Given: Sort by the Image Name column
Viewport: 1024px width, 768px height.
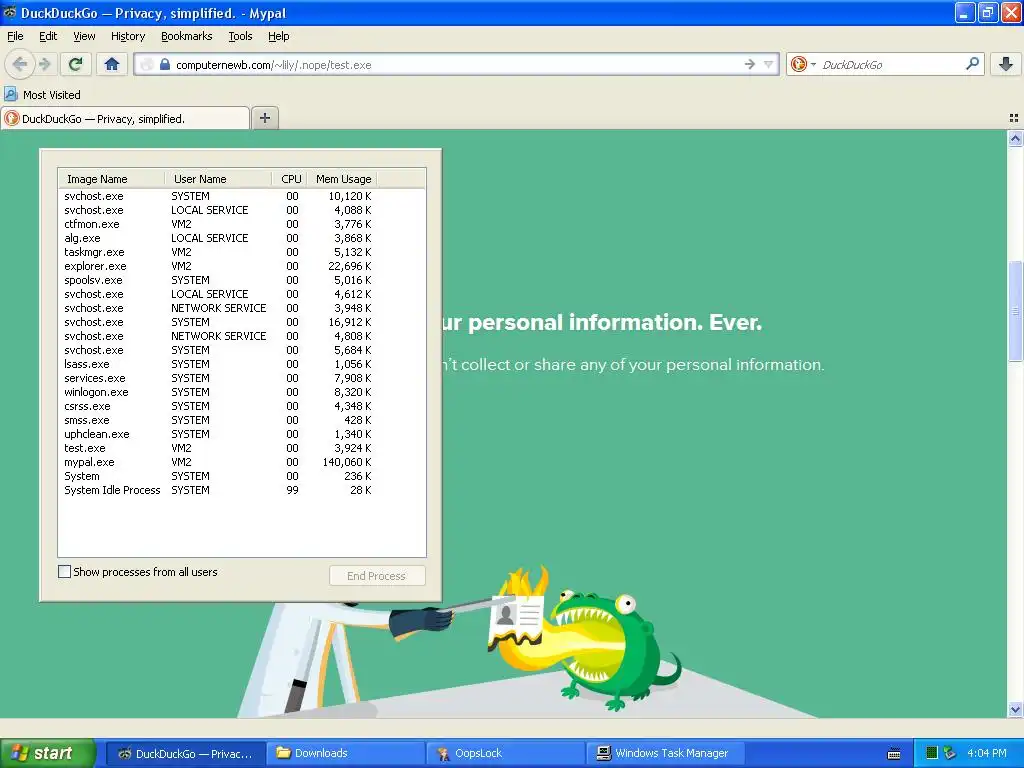Looking at the screenshot, I should tap(112, 179).
